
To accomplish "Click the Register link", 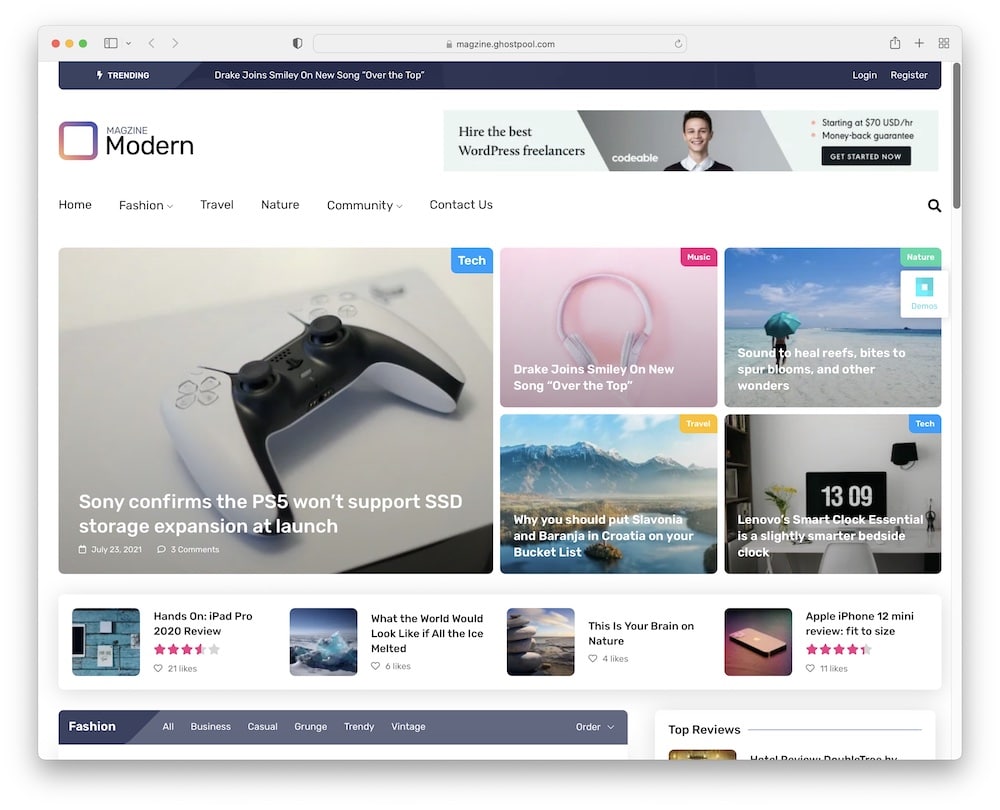I will [x=909, y=75].
